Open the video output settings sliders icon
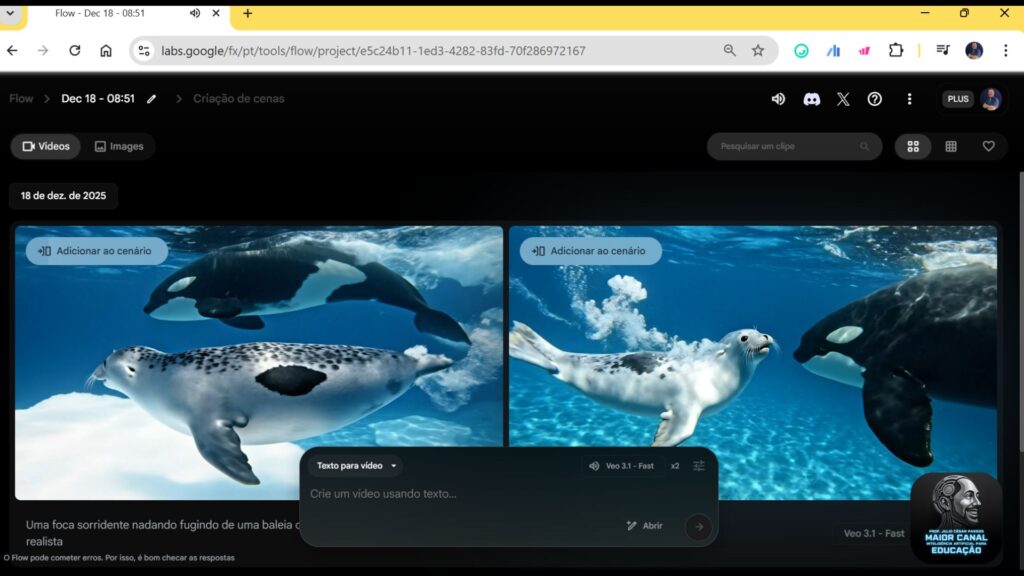This screenshot has height=576, width=1024. 698,465
